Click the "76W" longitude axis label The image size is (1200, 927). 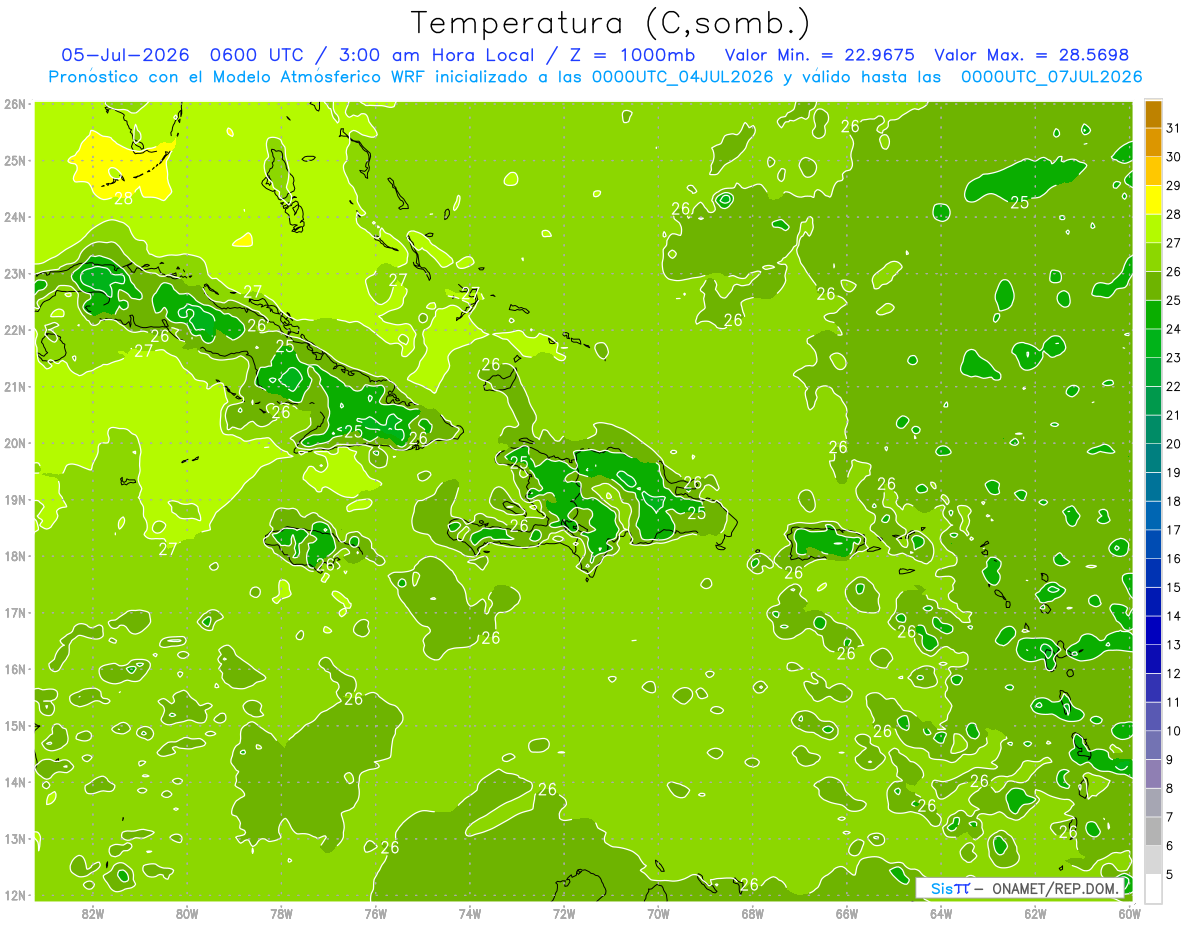point(375,913)
